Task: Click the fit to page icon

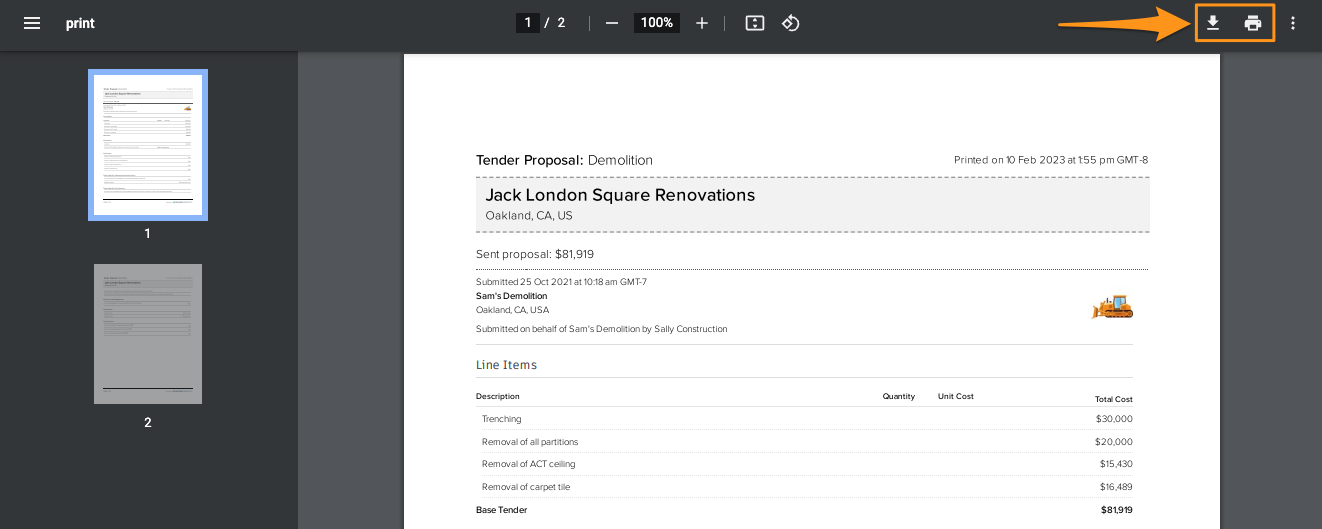Action: click(755, 23)
